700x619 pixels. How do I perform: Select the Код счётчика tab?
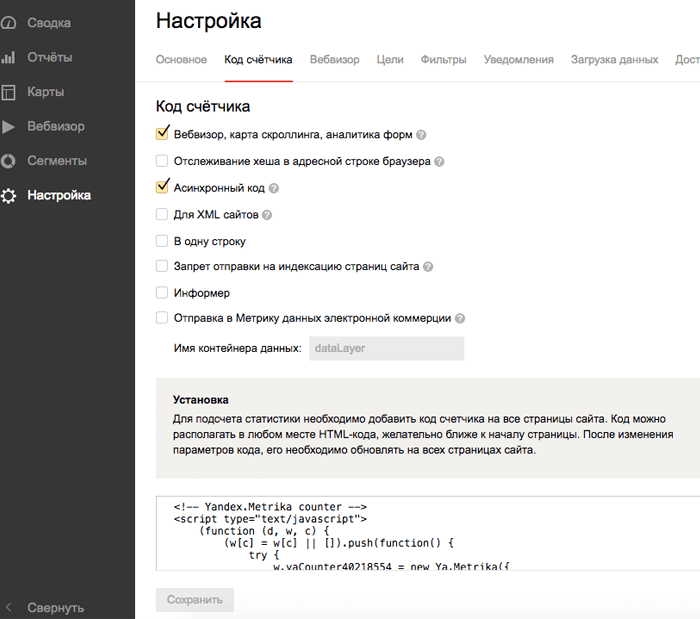pyautogui.click(x=258, y=60)
